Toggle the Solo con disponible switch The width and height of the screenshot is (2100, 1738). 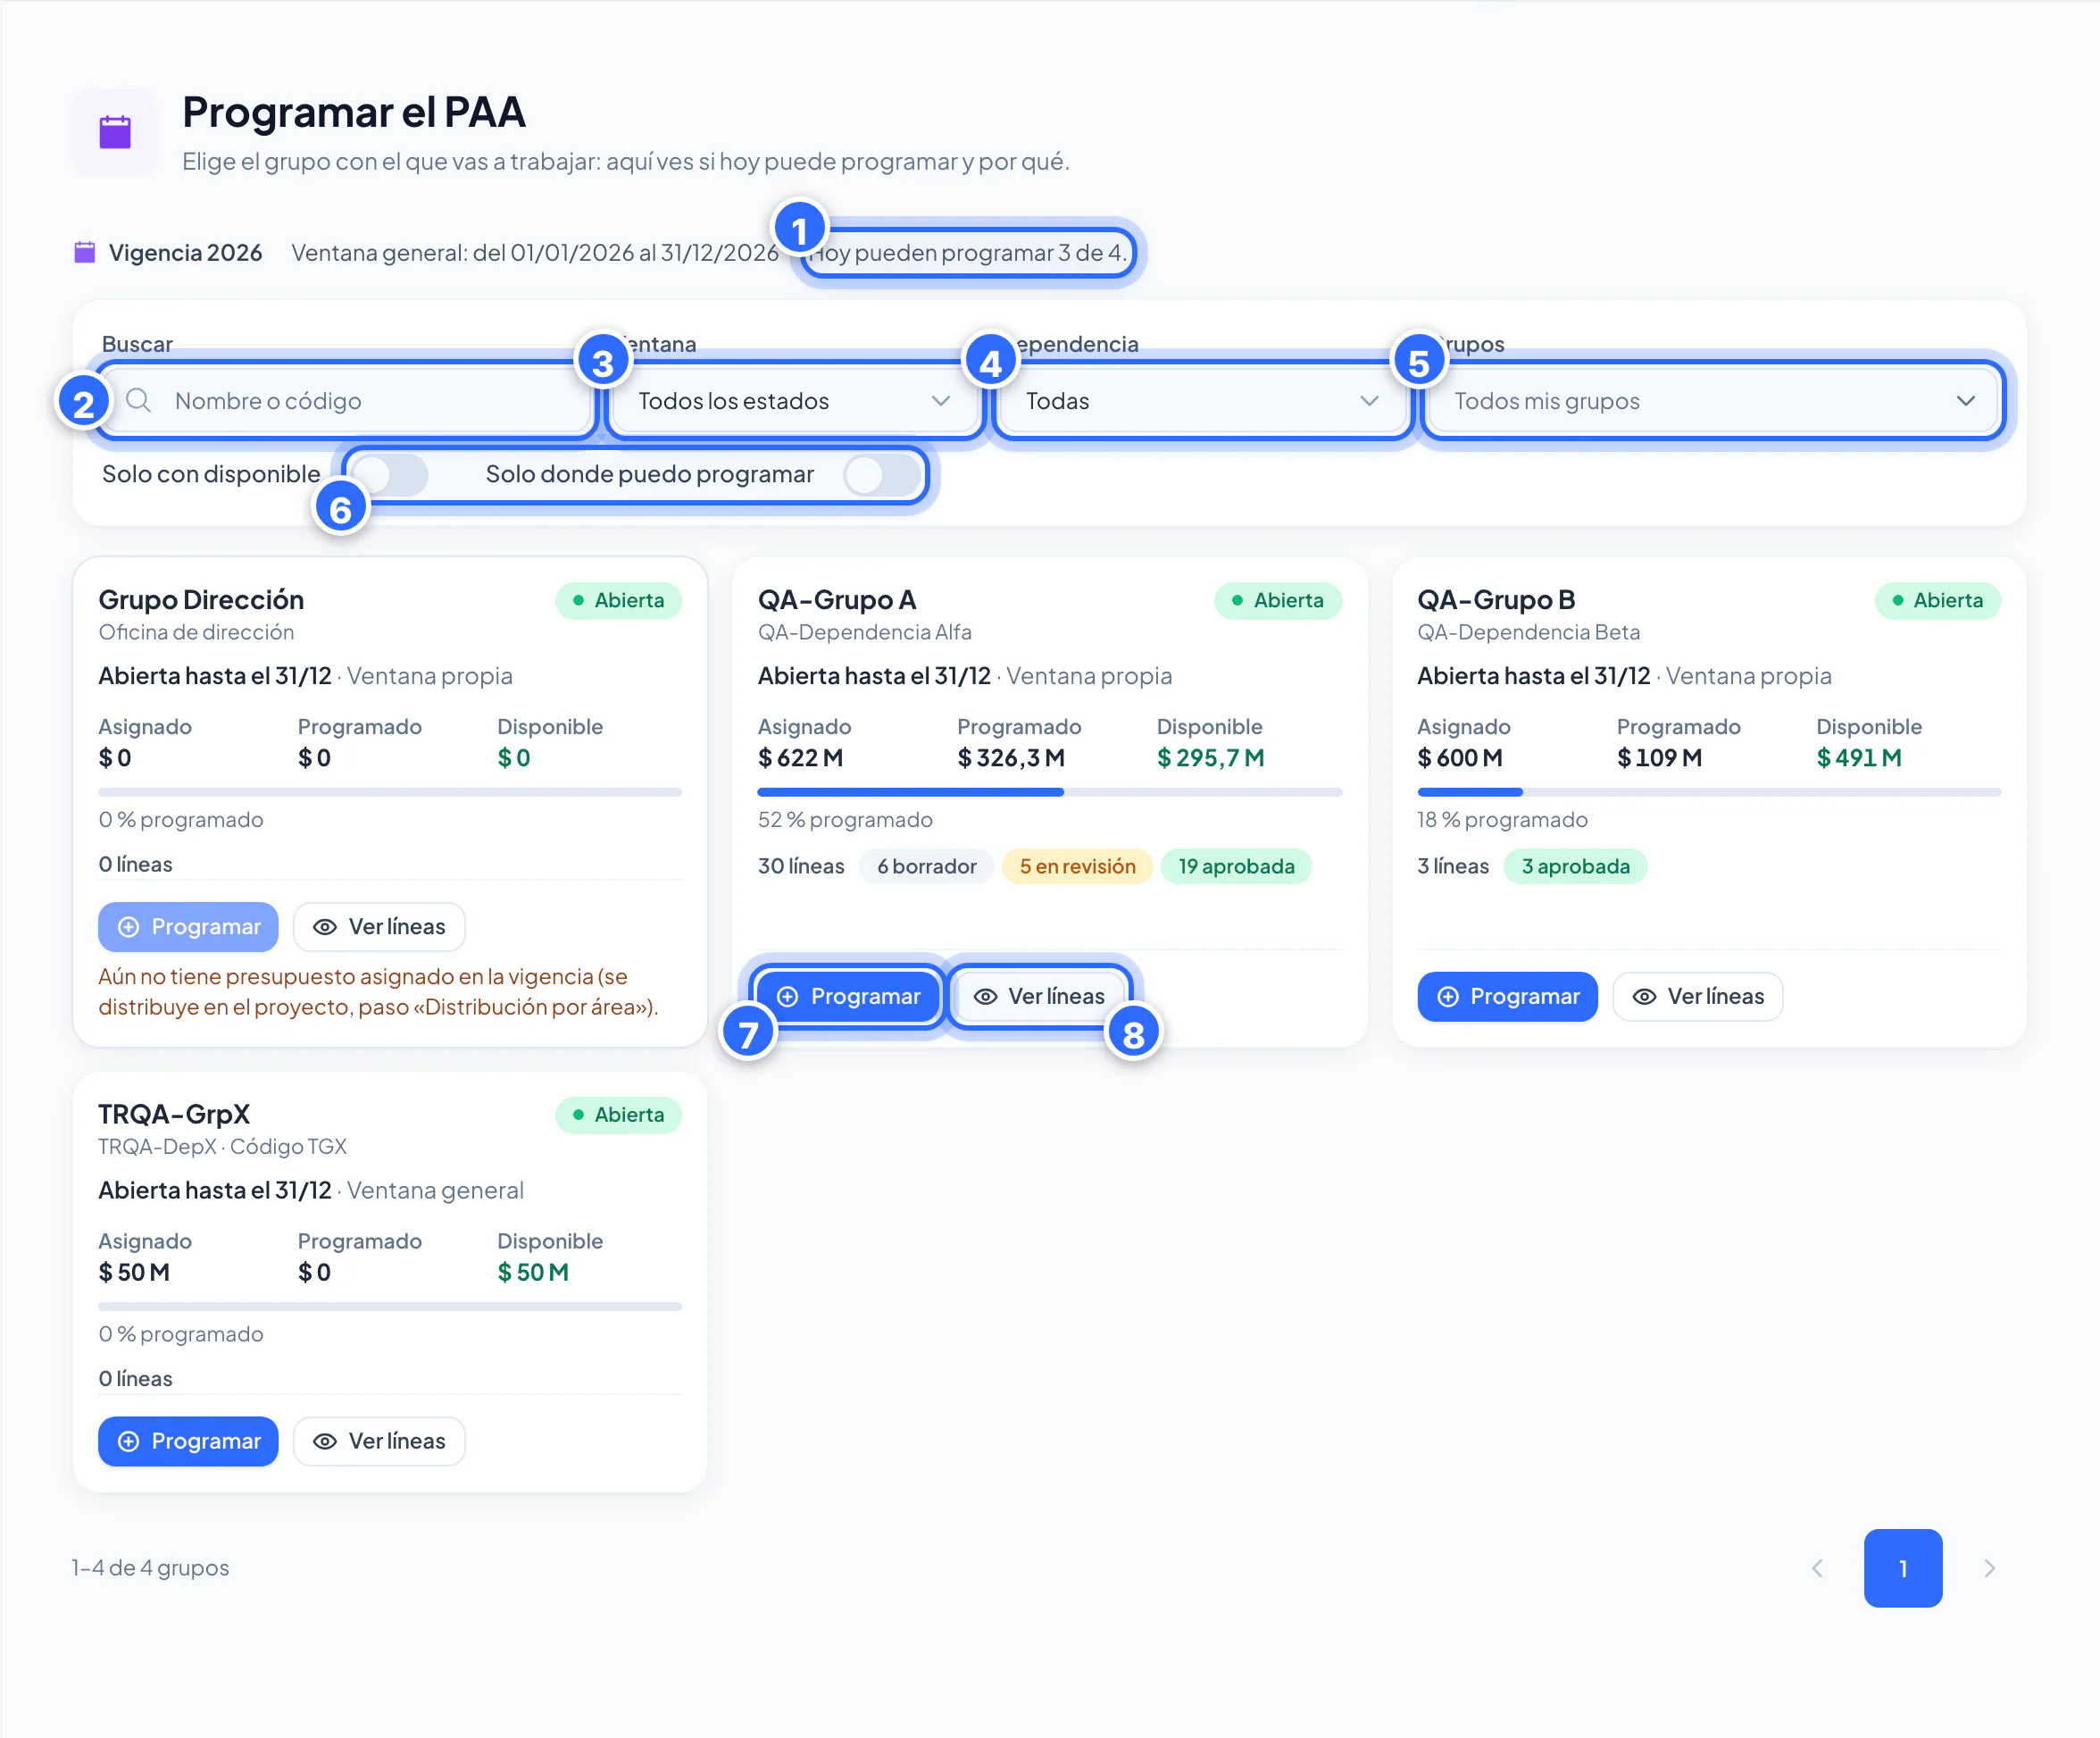391,474
